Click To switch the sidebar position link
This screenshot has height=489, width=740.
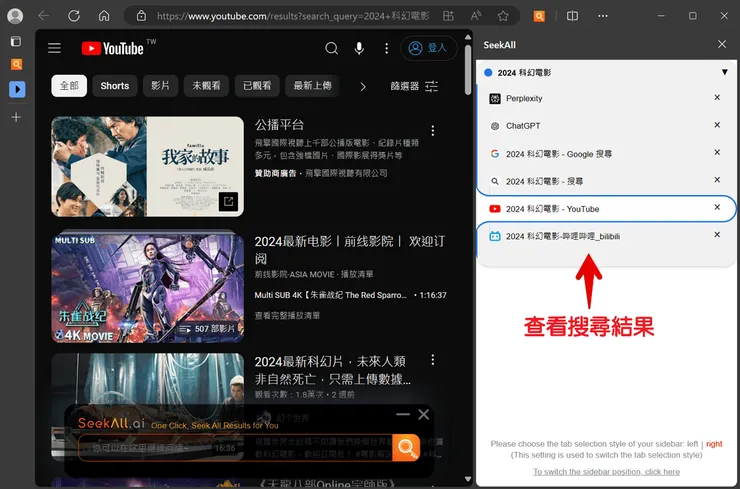606,472
